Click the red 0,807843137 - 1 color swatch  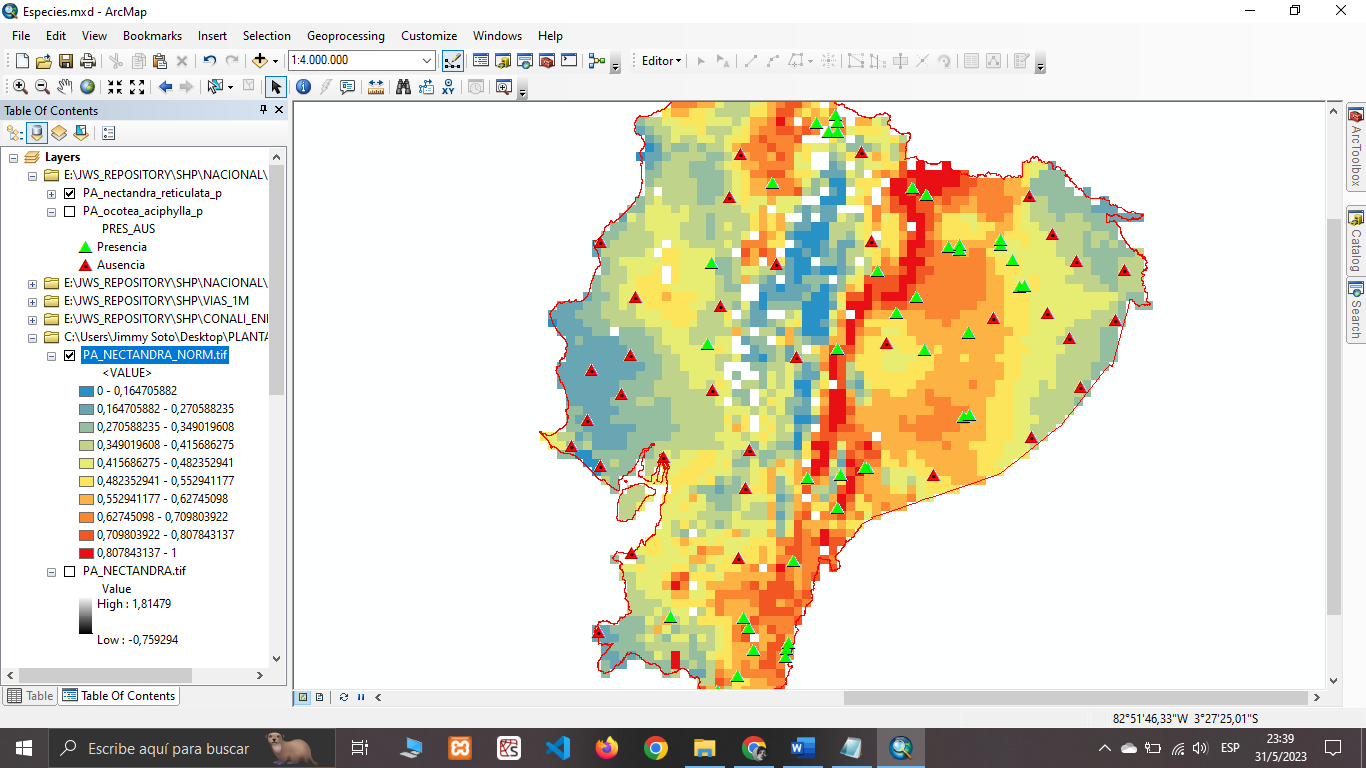[86, 553]
